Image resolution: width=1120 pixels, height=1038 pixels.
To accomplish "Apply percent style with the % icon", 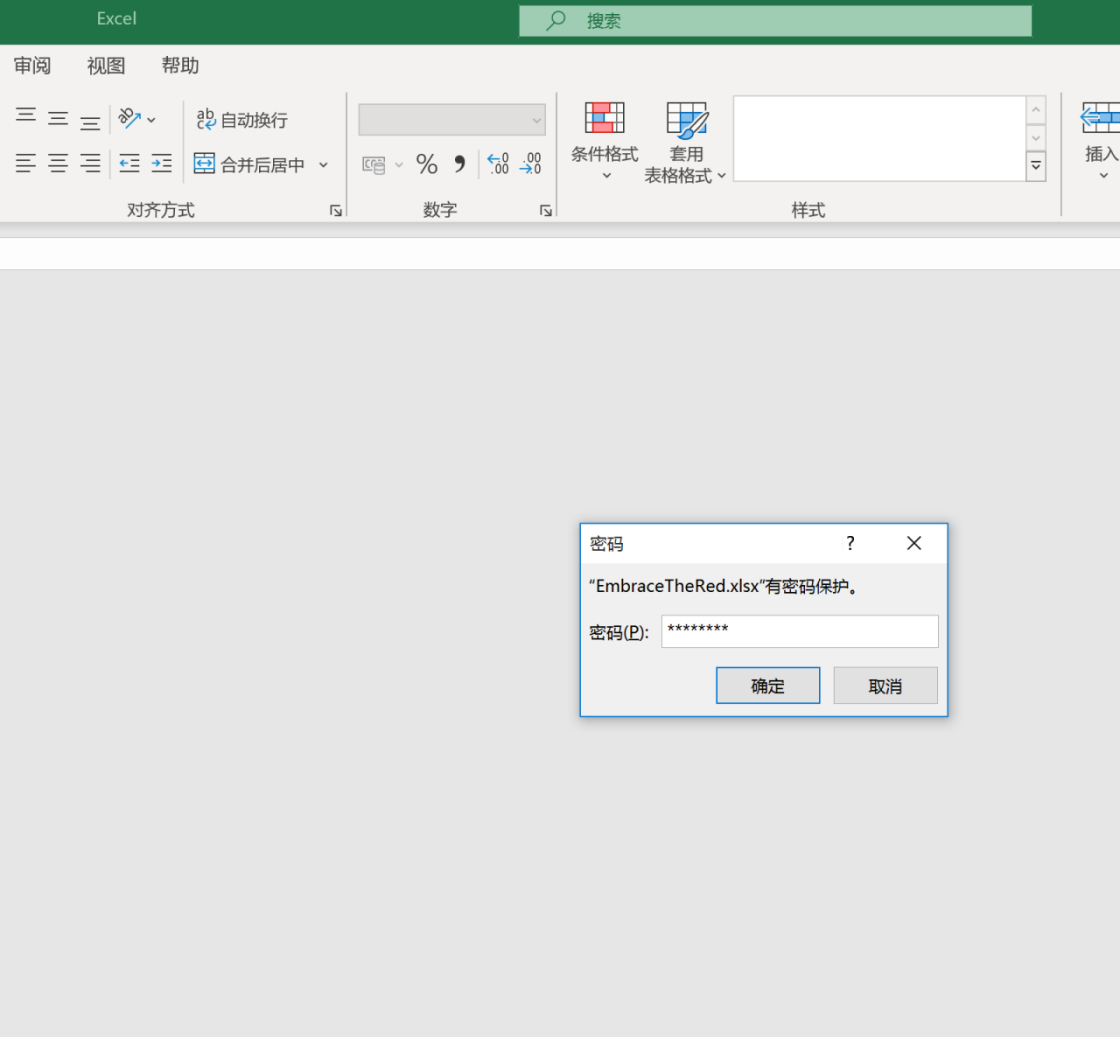I will click(427, 164).
